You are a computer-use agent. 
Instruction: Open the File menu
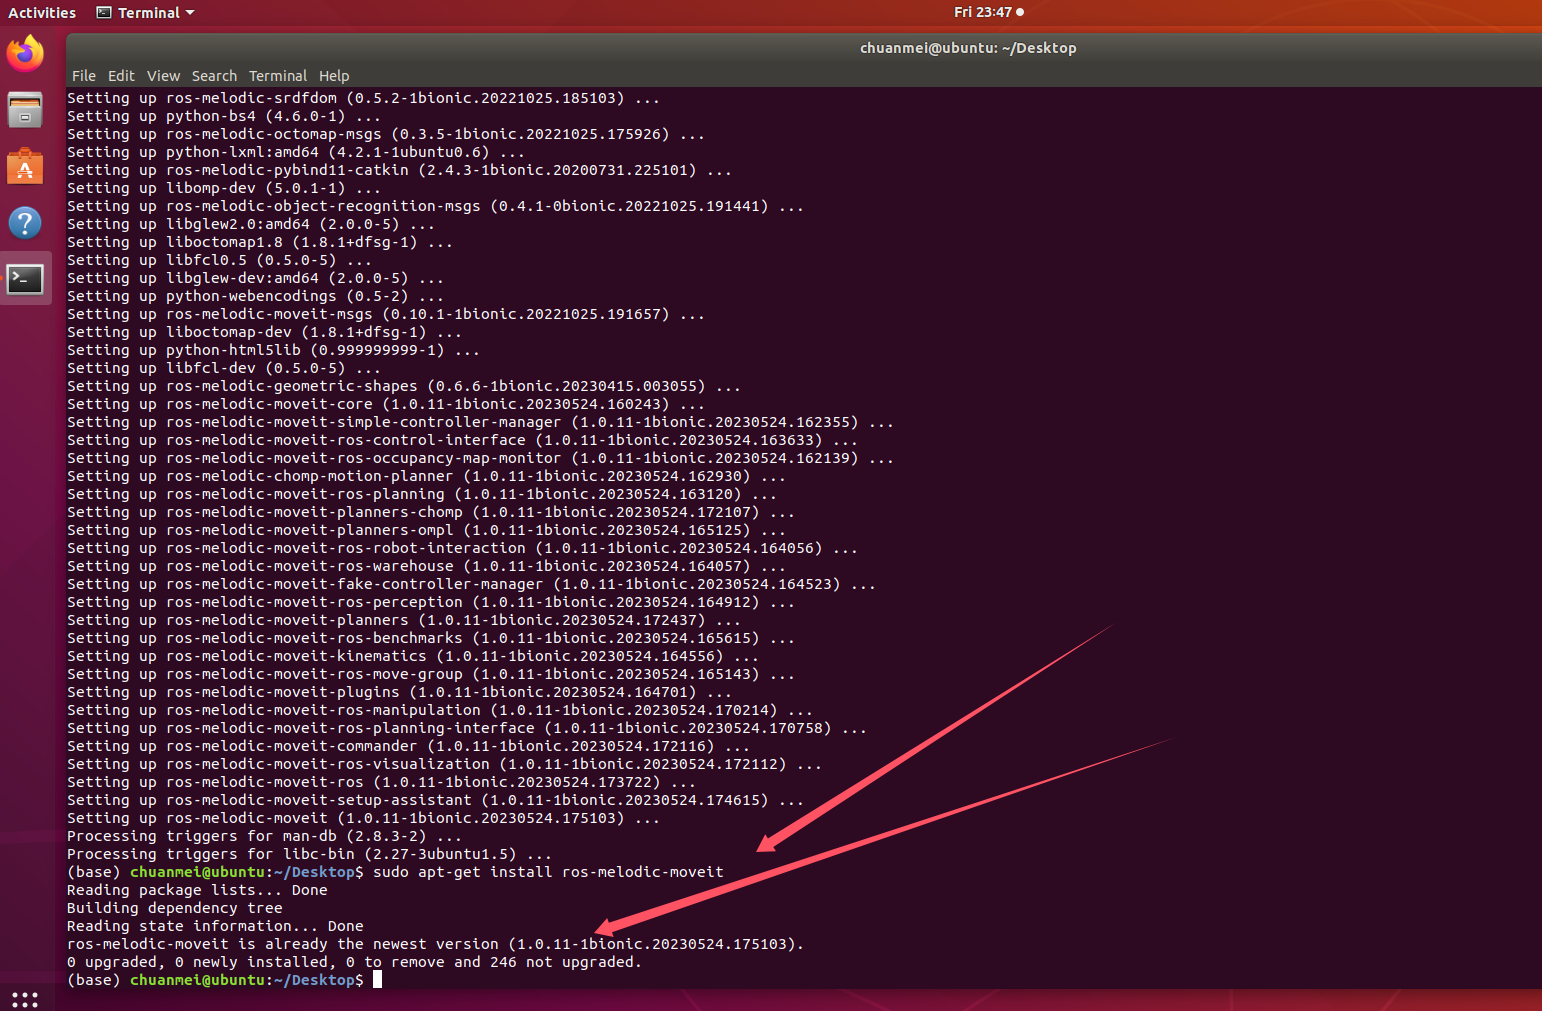click(84, 76)
